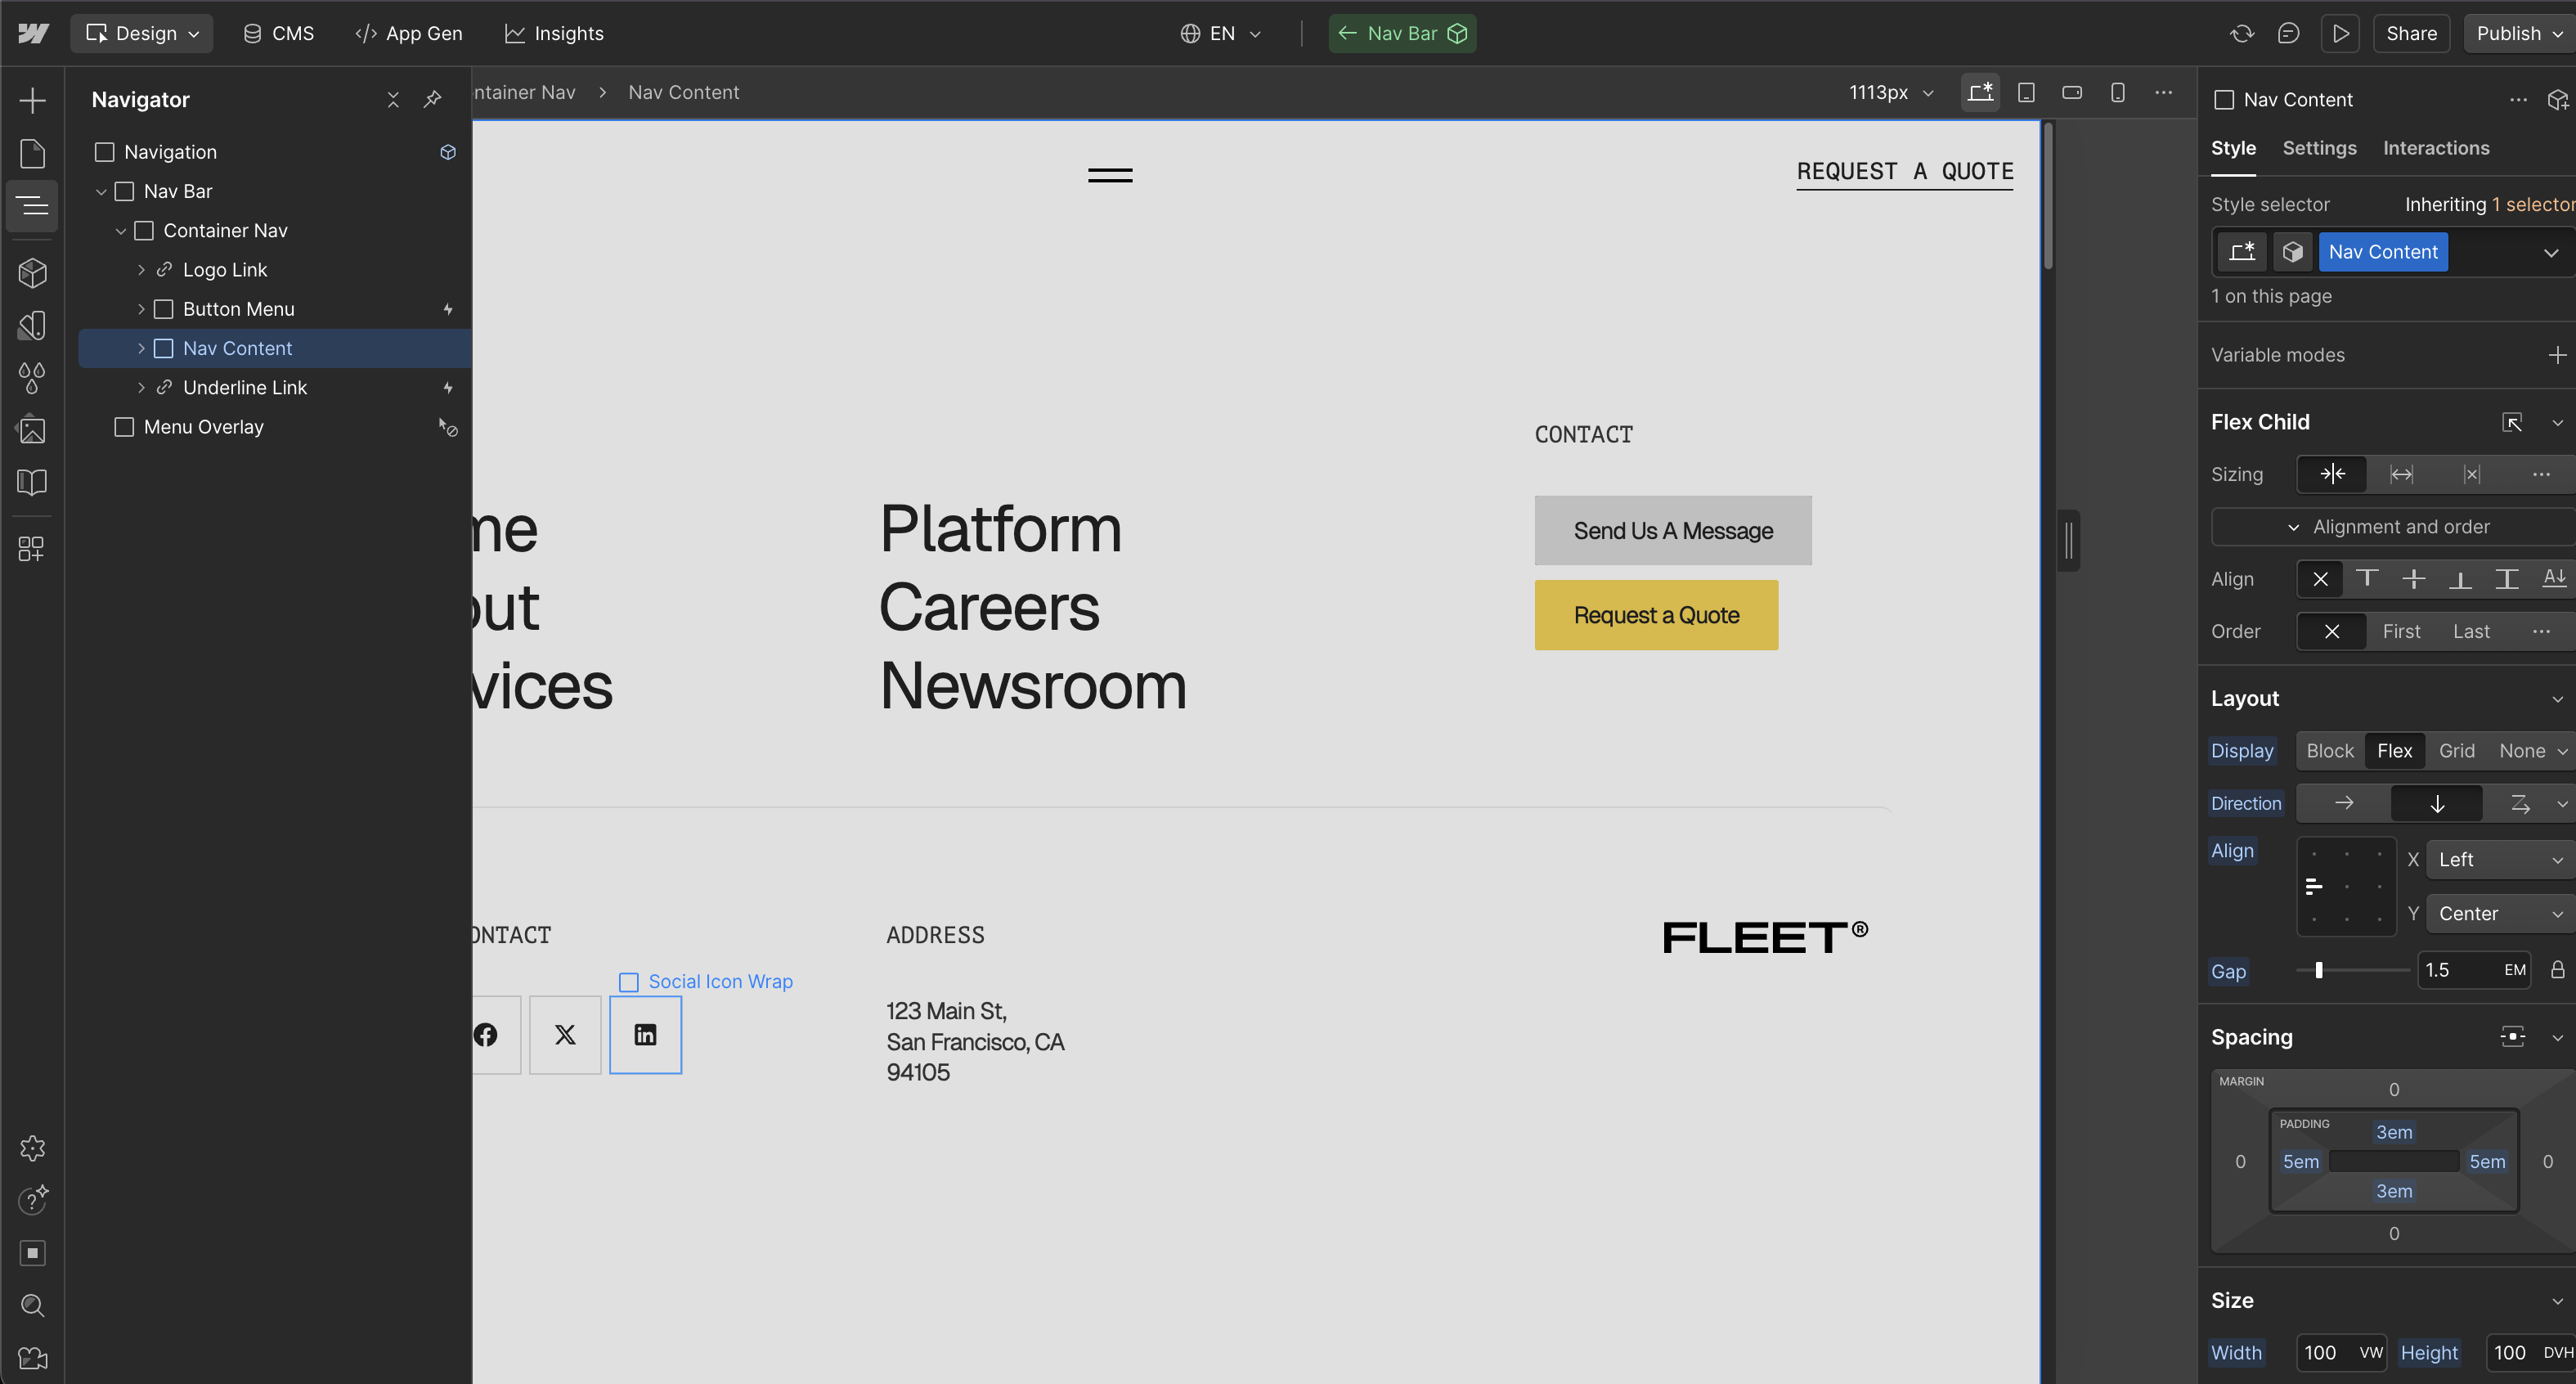Viewport: 2576px width, 1384px height.
Task: Set order to First
Action: coord(2401,632)
